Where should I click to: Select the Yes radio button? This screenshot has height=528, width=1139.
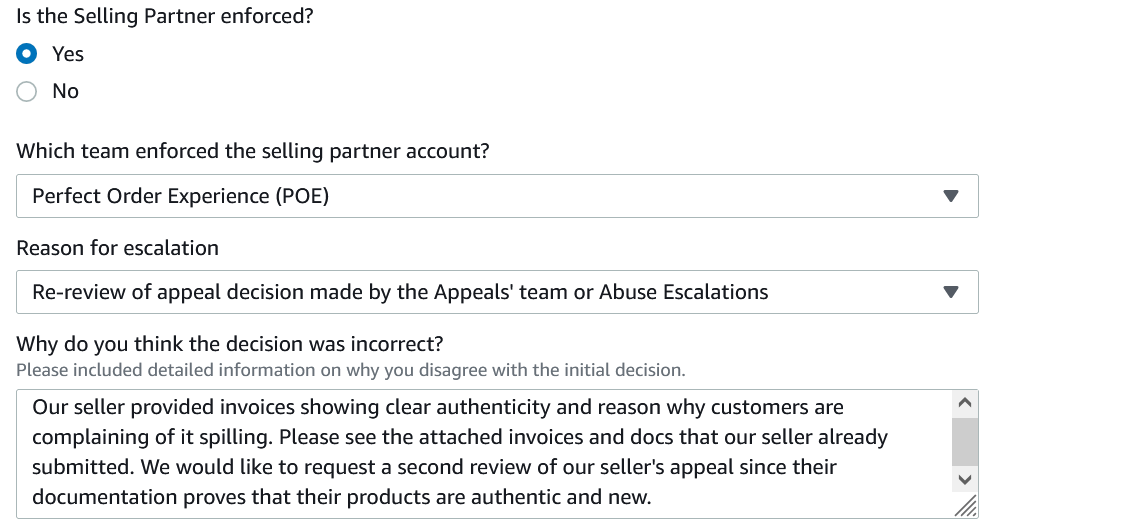pos(28,54)
